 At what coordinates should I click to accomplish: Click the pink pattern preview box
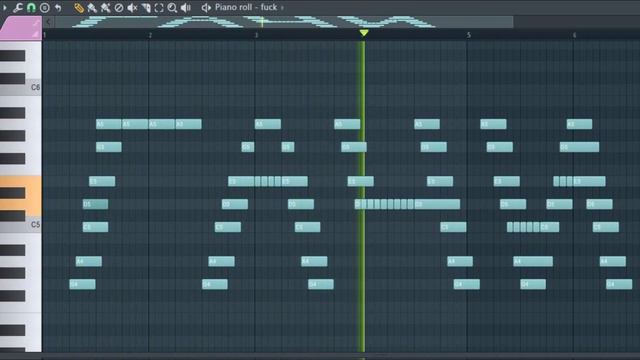pyautogui.click(x=21, y=28)
